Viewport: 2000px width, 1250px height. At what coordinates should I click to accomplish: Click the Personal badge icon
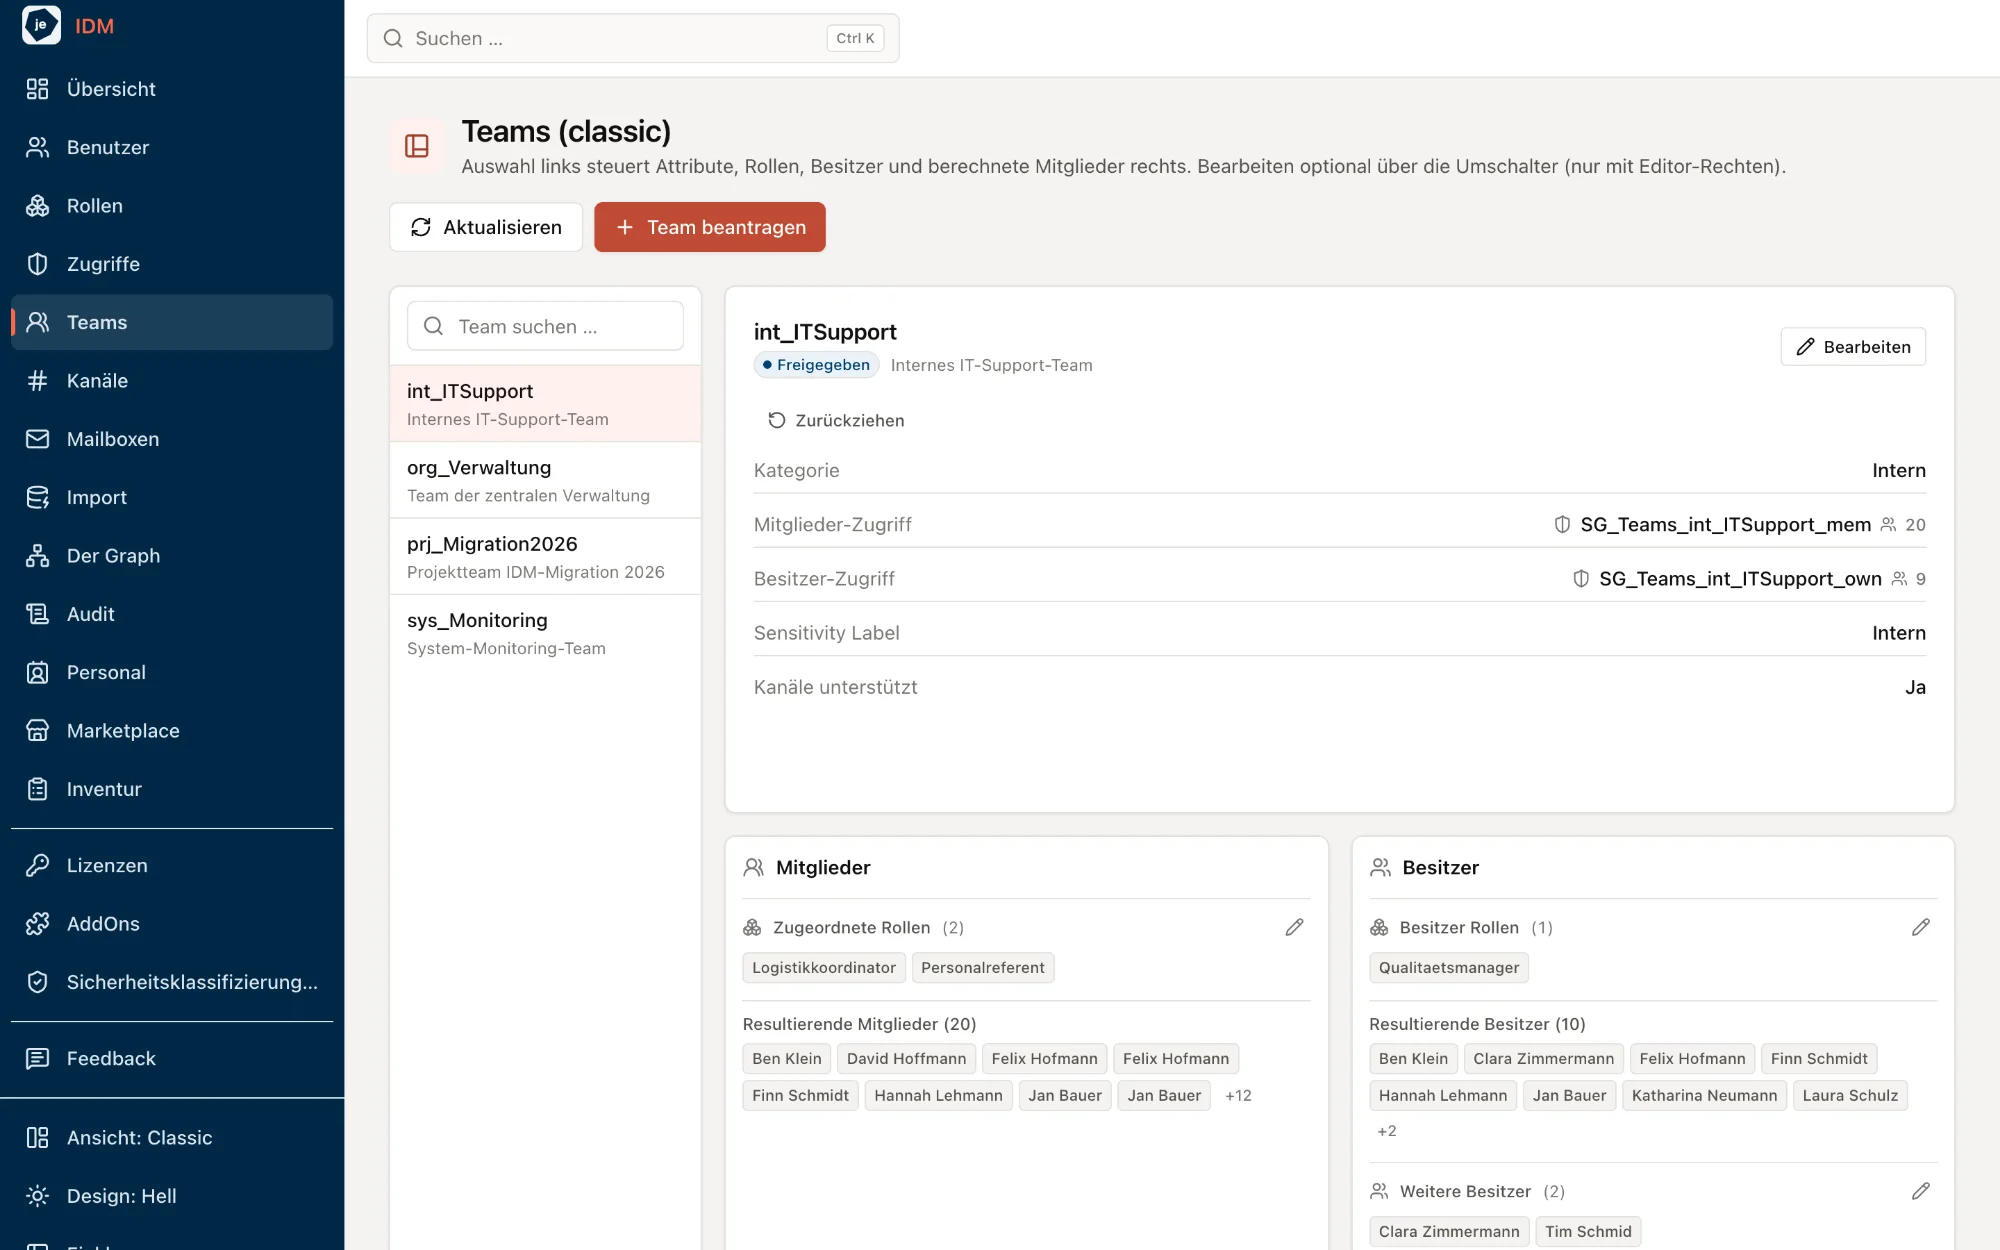click(x=37, y=672)
